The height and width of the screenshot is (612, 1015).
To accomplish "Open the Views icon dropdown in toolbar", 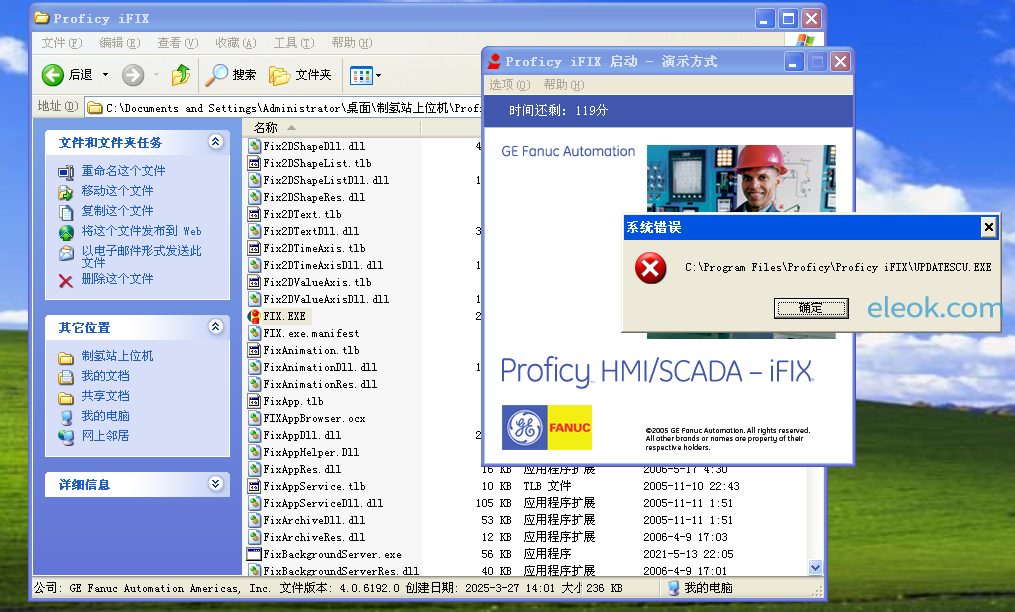I will click(x=365, y=76).
